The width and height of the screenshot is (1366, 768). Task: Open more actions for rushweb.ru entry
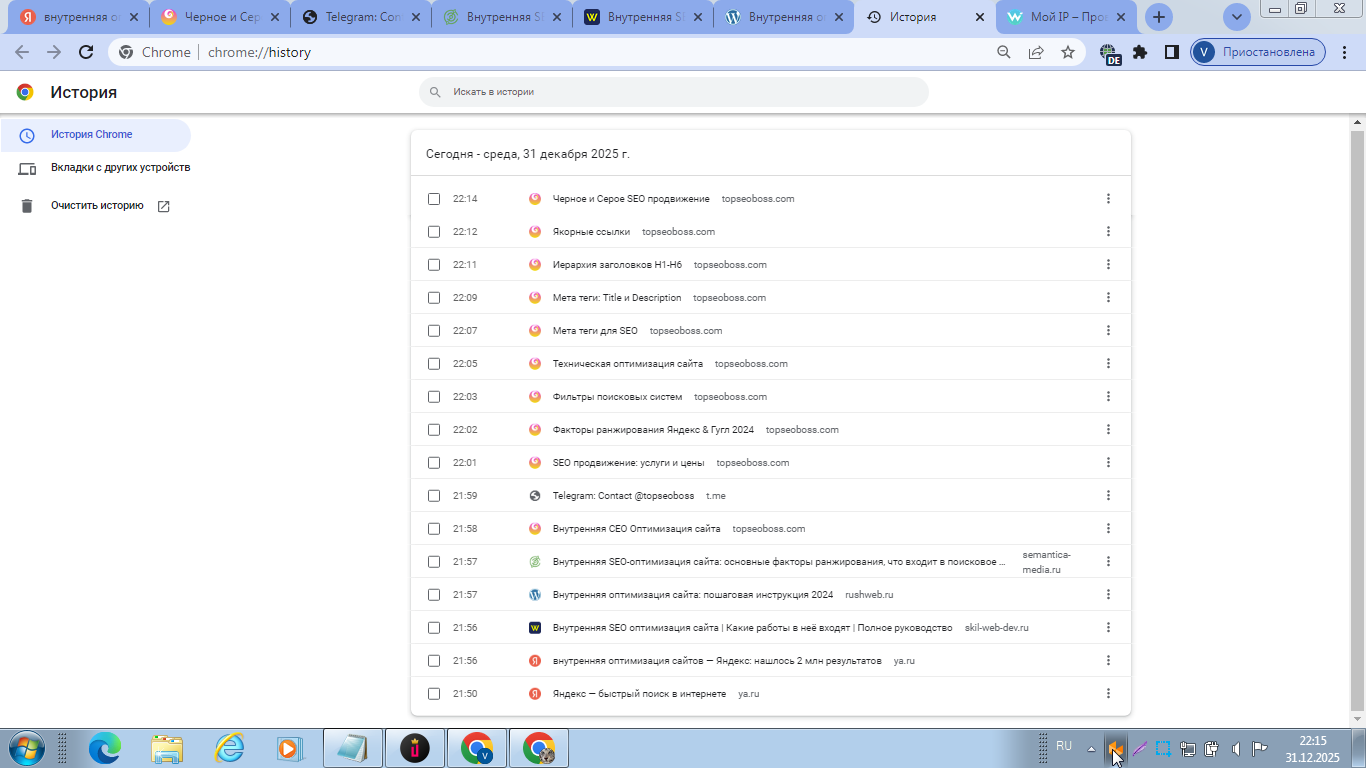tap(1108, 595)
